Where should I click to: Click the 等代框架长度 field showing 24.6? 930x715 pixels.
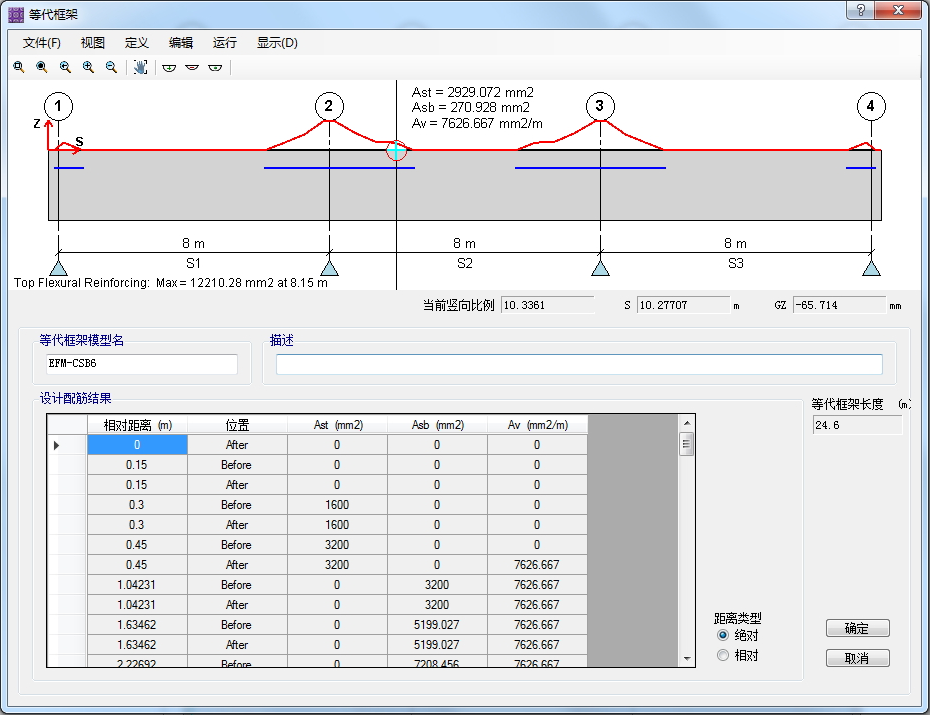(x=858, y=425)
